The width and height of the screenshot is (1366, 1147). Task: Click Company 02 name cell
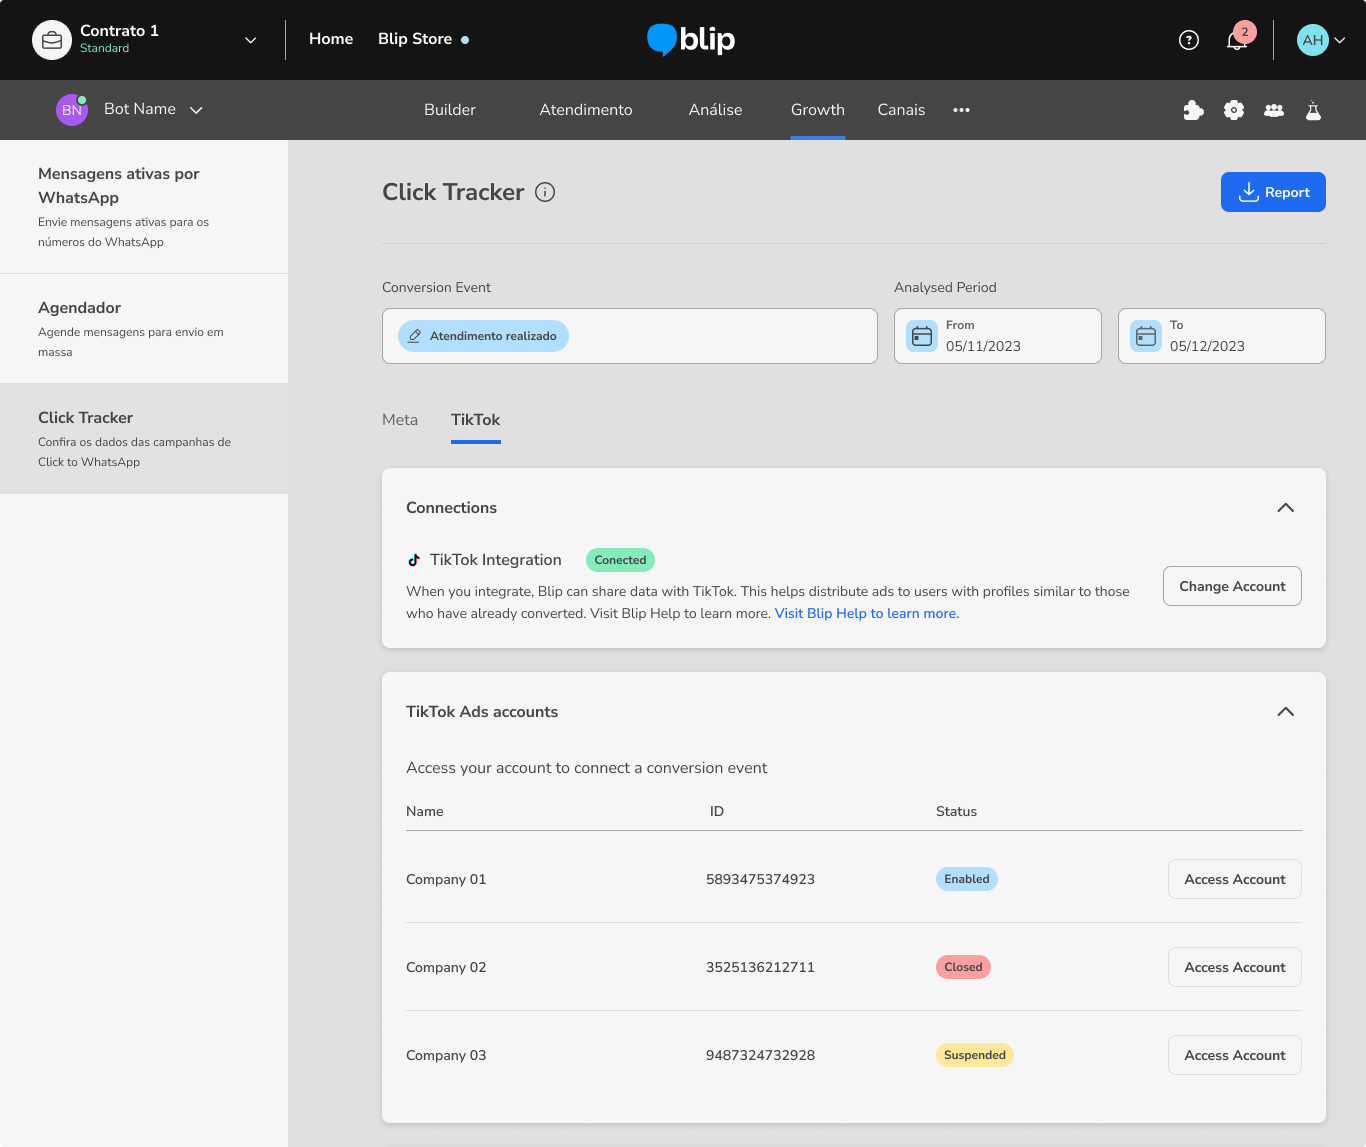click(446, 967)
